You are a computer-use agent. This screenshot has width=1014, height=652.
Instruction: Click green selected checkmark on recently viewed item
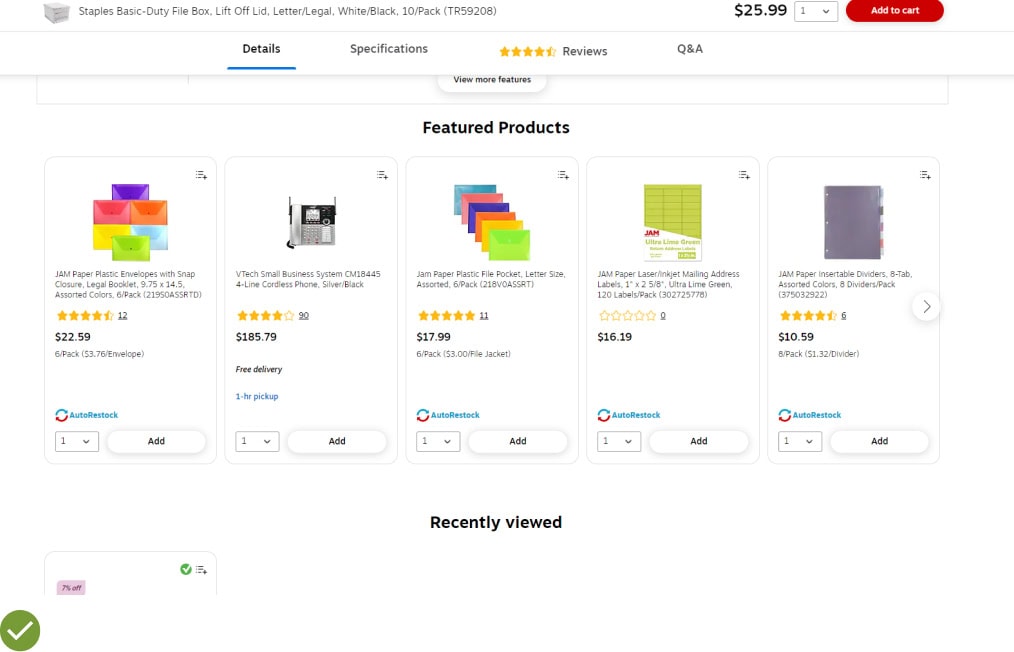point(185,570)
